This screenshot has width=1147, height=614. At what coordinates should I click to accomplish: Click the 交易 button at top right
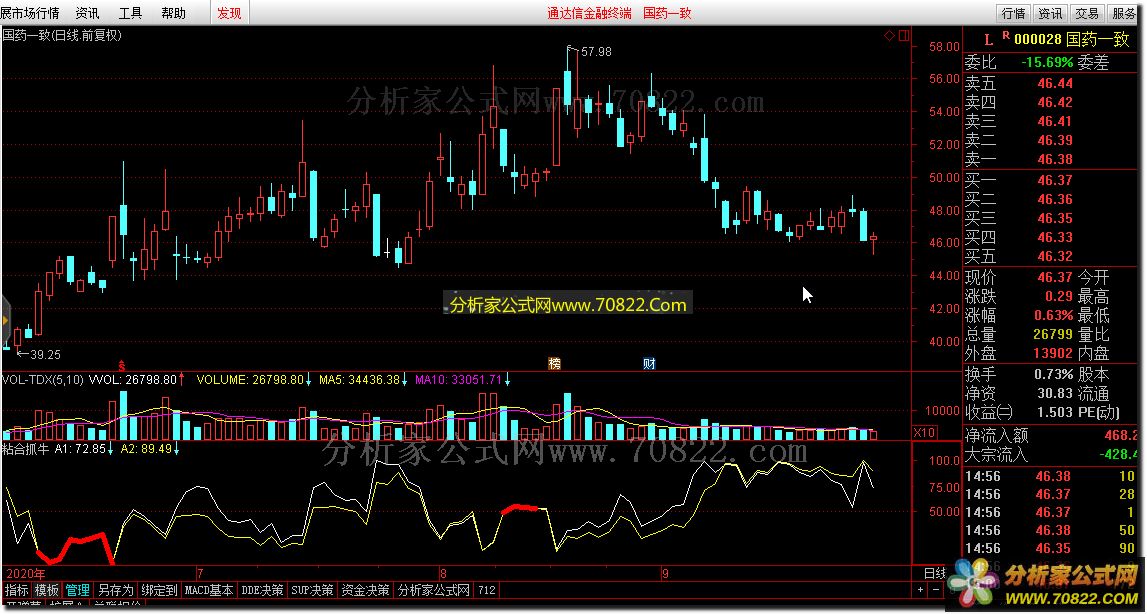(x=1088, y=13)
